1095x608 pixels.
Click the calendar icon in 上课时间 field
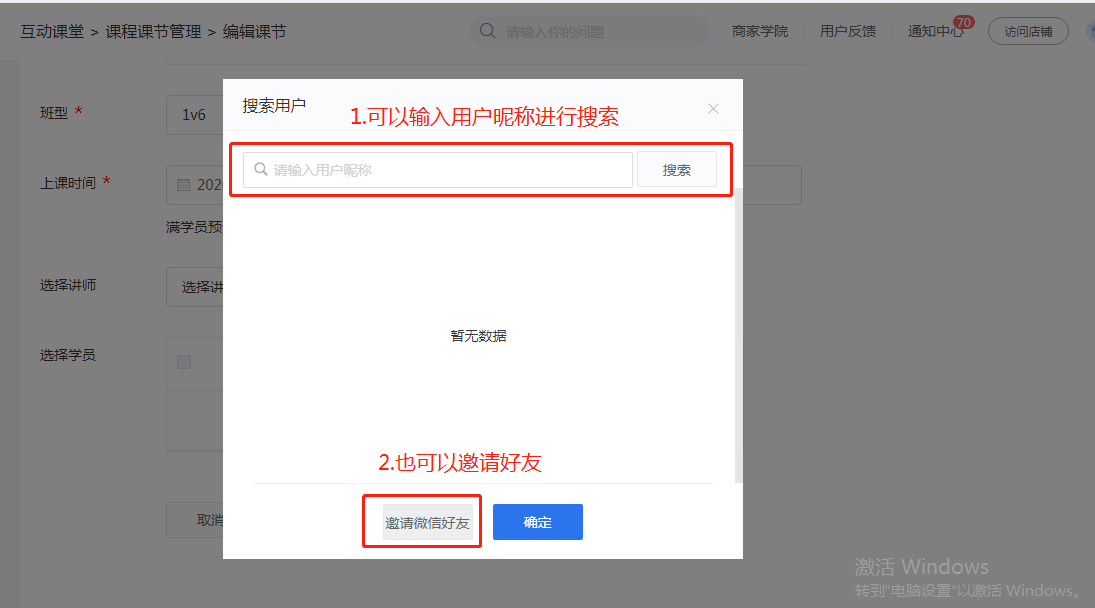[x=184, y=185]
